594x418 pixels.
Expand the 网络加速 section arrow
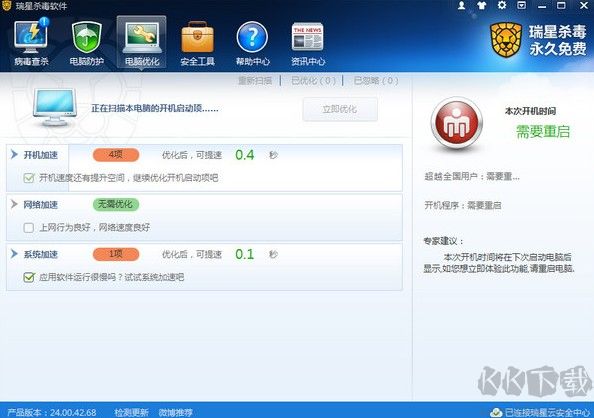tap(14, 204)
